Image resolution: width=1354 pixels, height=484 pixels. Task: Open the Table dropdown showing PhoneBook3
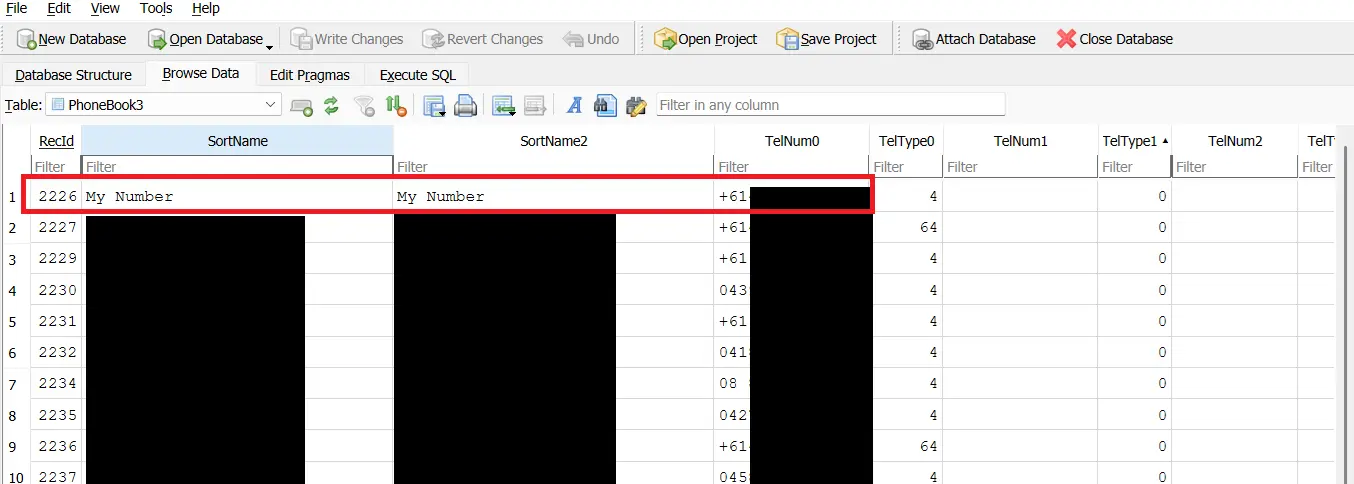pos(165,104)
